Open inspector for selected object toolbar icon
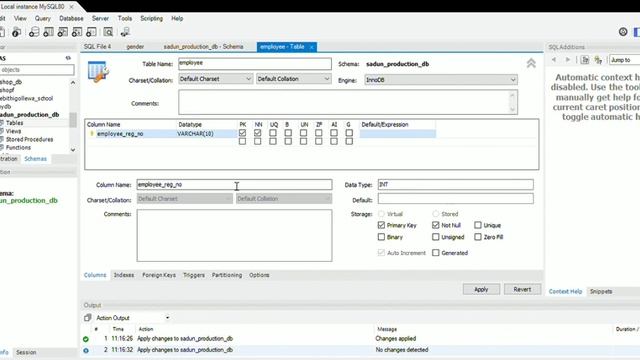640x360 pixels. (16, 32)
